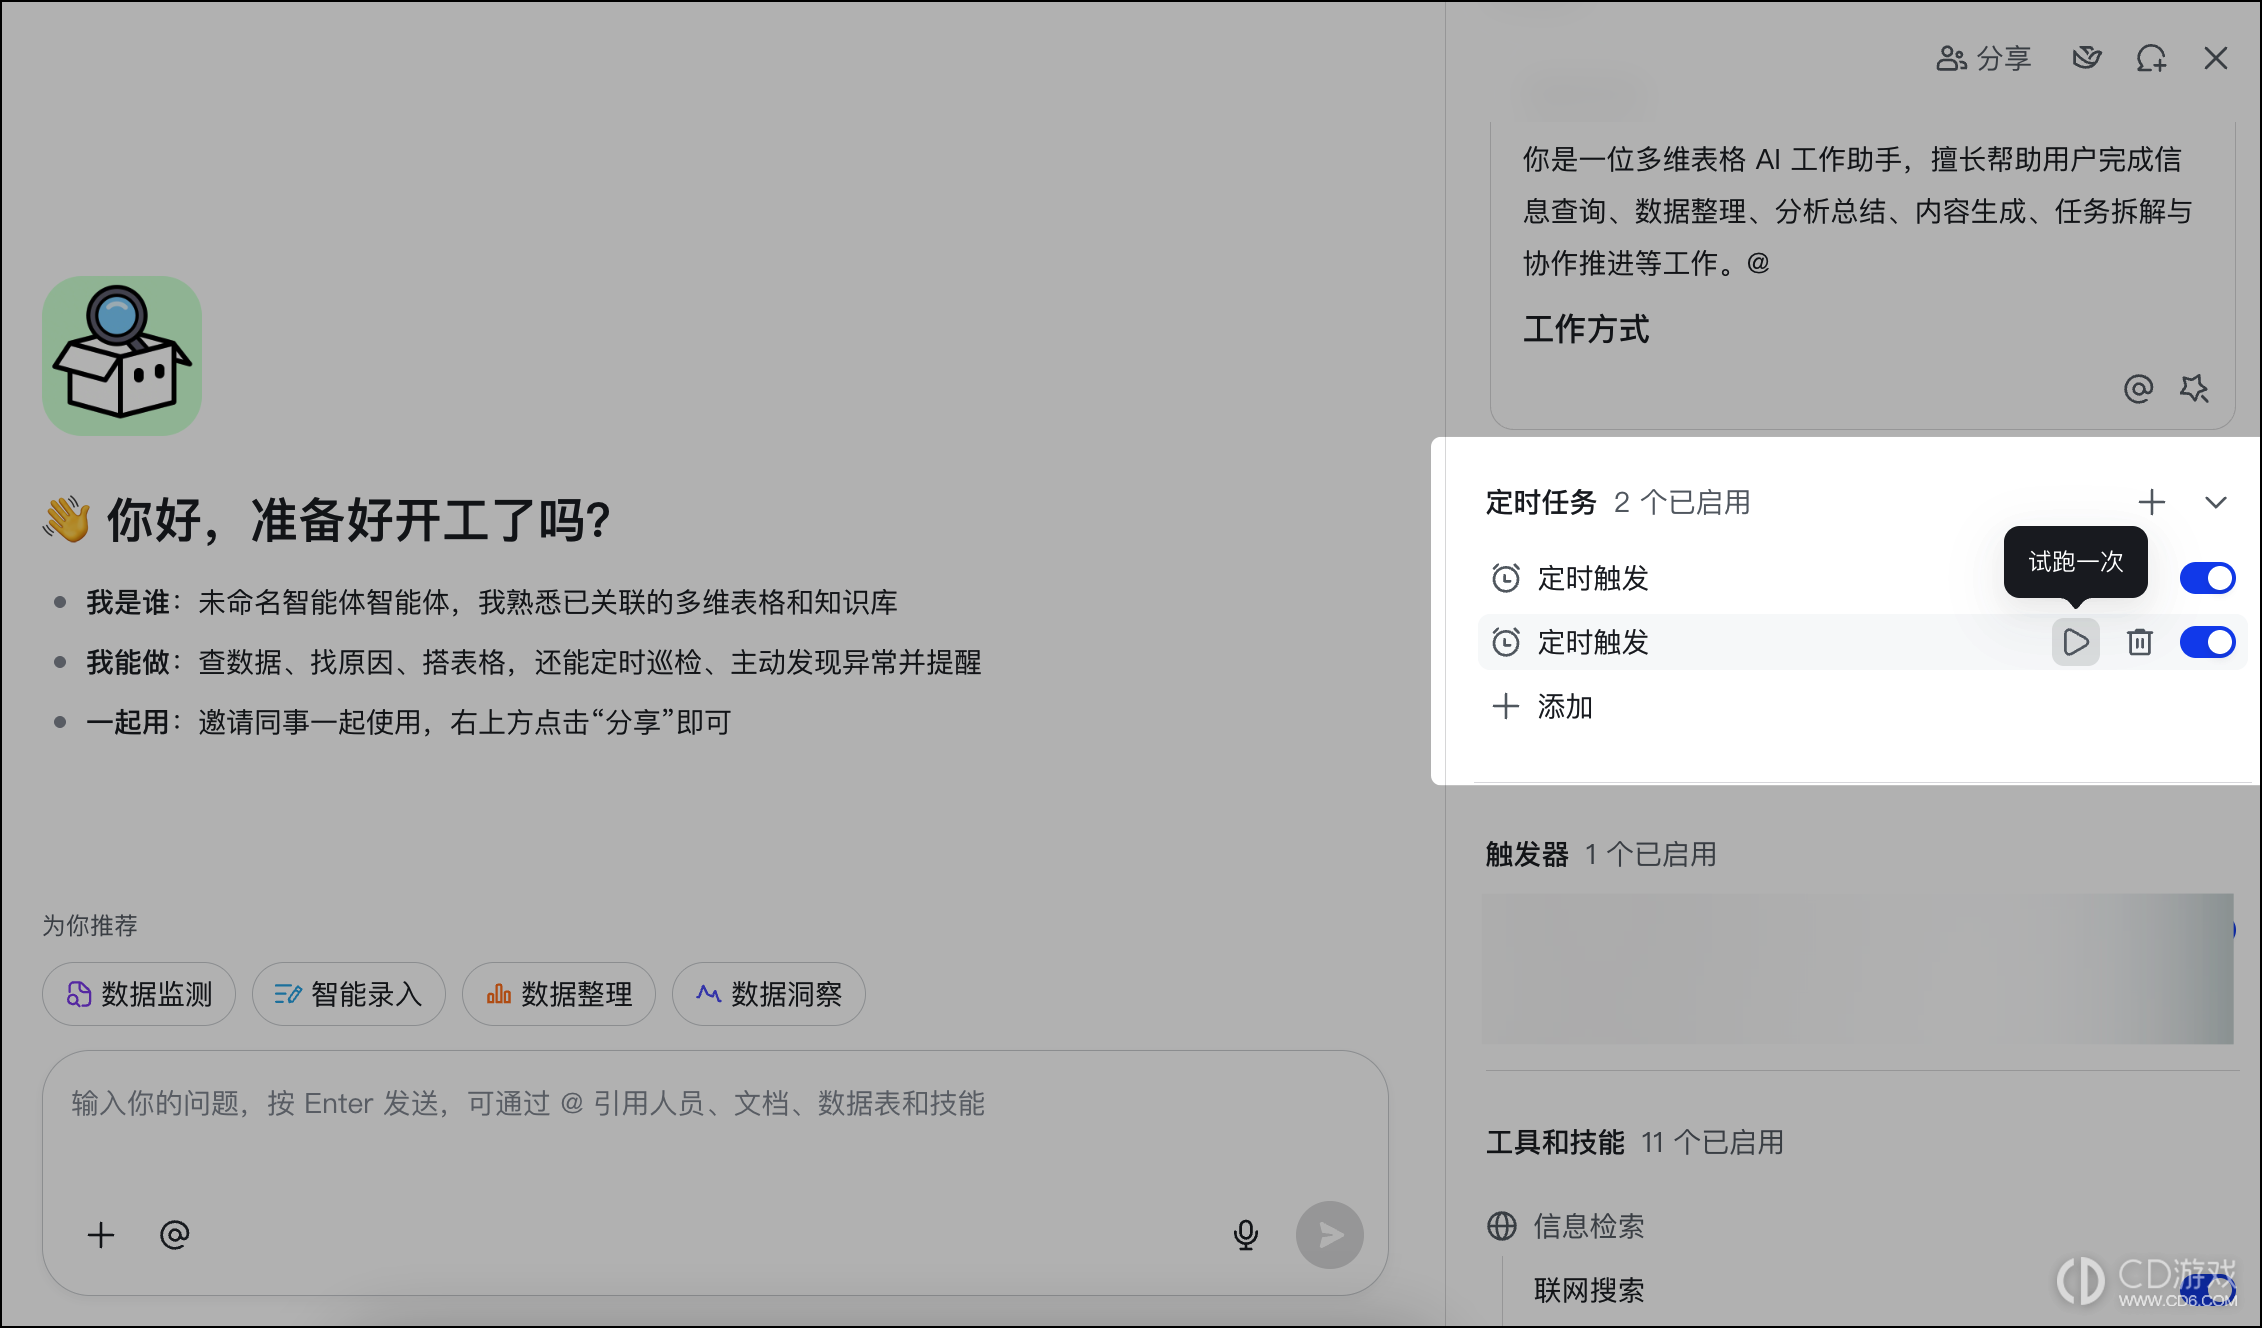Click the agent box avatar image
Image resolution: width=2262 pixels, height=1328 pixels.
click(x=122, y=356)
